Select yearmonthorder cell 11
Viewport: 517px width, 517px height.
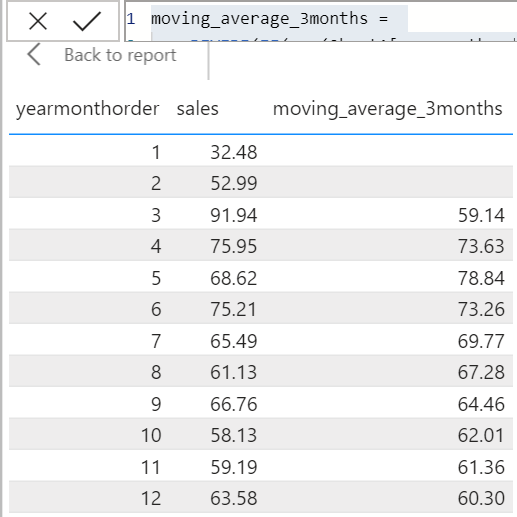coord(151,467)
